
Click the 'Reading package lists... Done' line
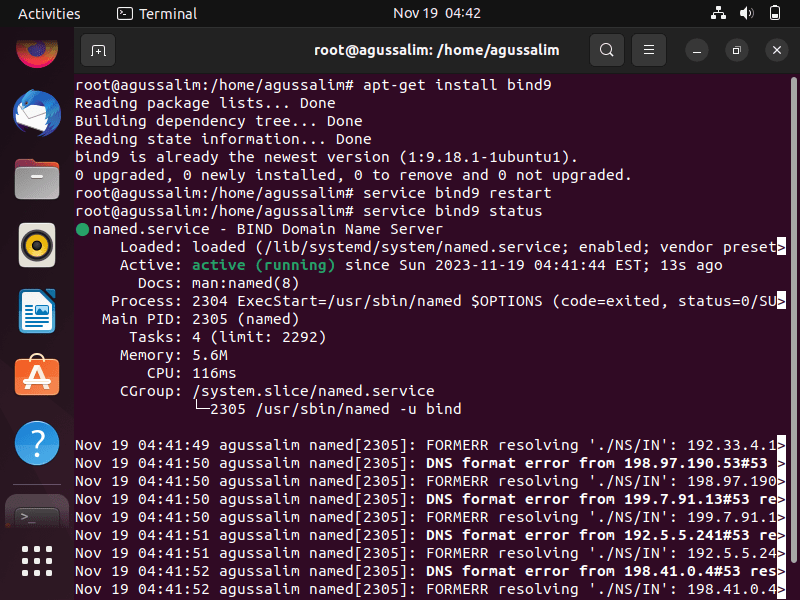[205, 103]
